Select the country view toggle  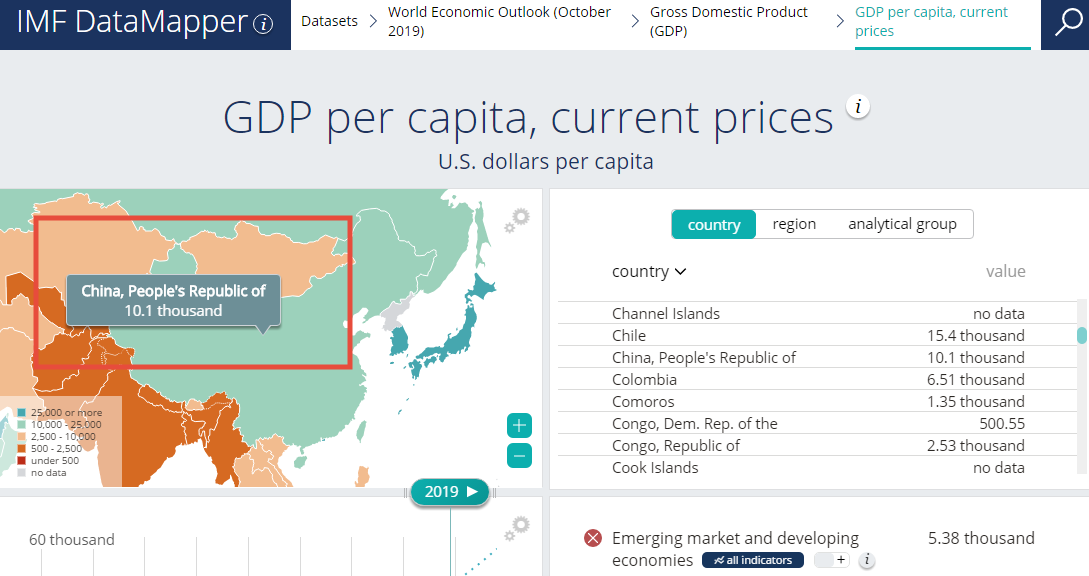click(x=713, y=224)
